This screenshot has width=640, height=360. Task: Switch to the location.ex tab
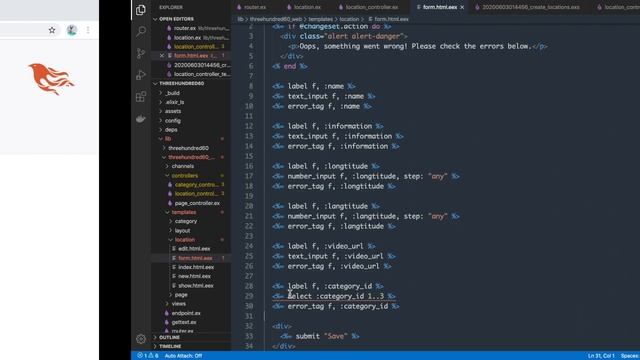pyautogui.click(x=304, y=7)
